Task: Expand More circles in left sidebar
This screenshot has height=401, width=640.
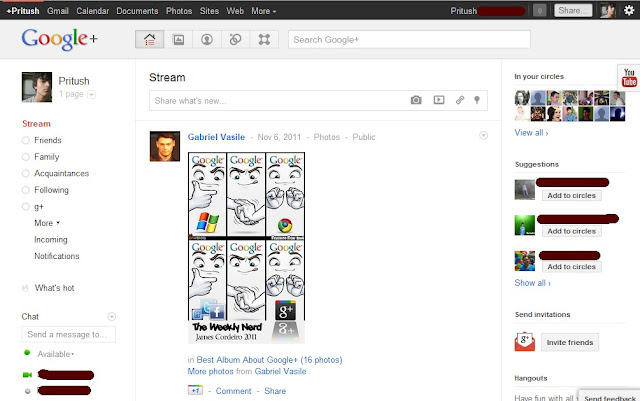Action: tap(47, 223)
